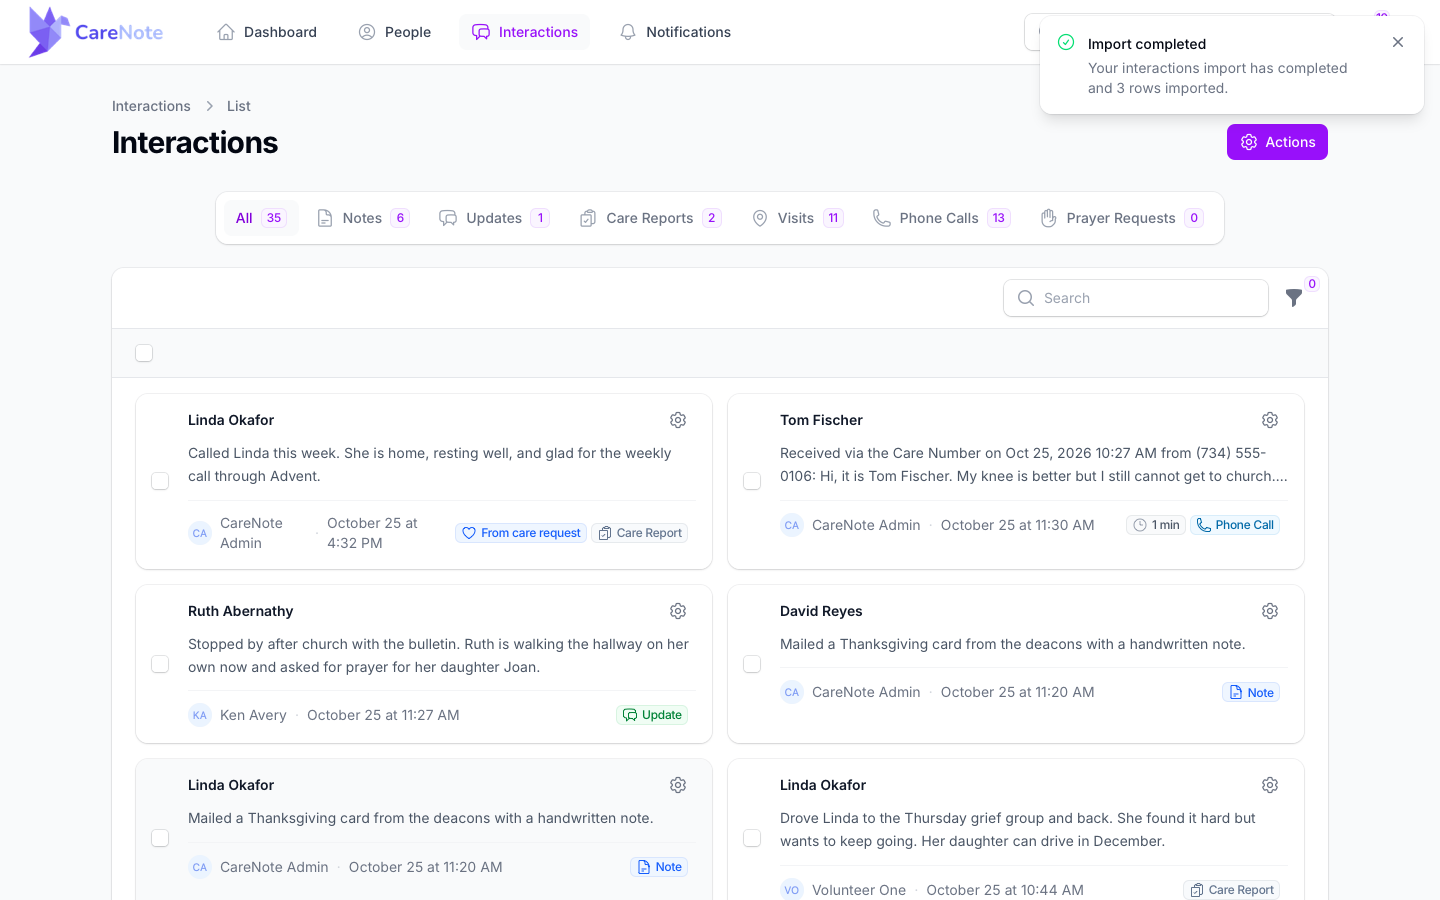This screenshot has height=900, width=1440.
Task: Click the Ruth Abernathy name
Action: coord(241,611)
